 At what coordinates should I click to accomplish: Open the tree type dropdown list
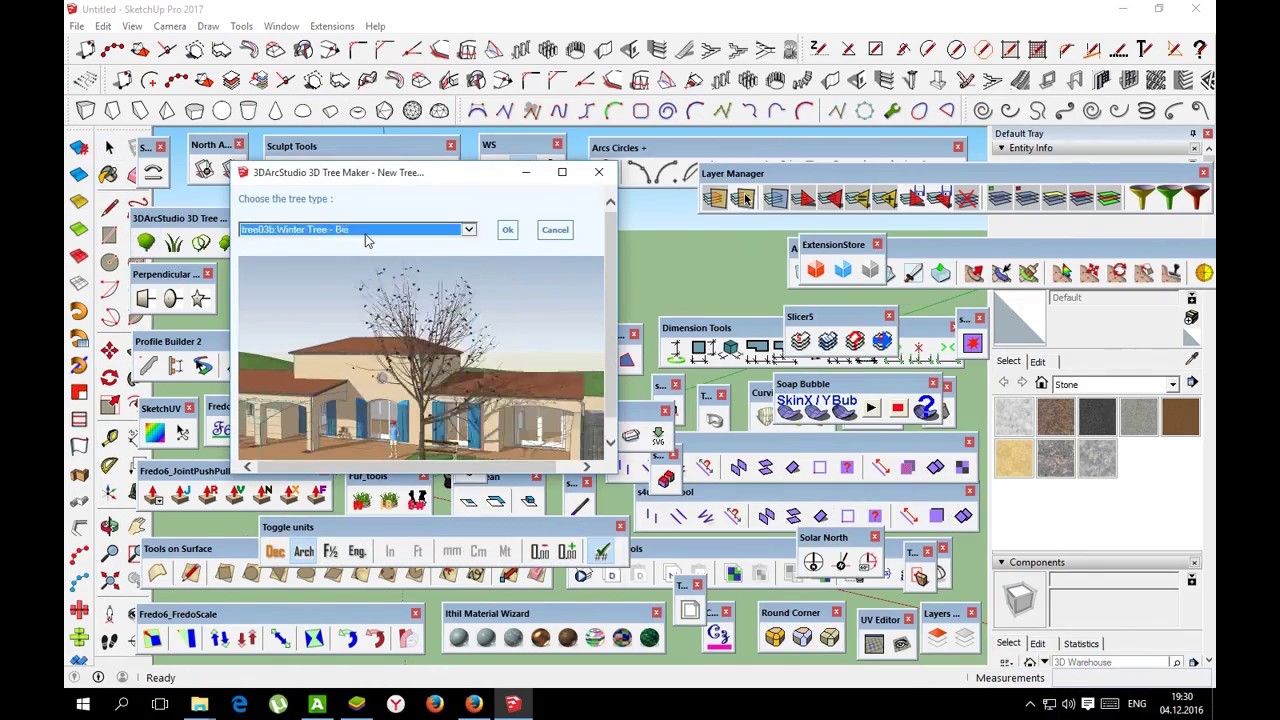coord(468,230)
